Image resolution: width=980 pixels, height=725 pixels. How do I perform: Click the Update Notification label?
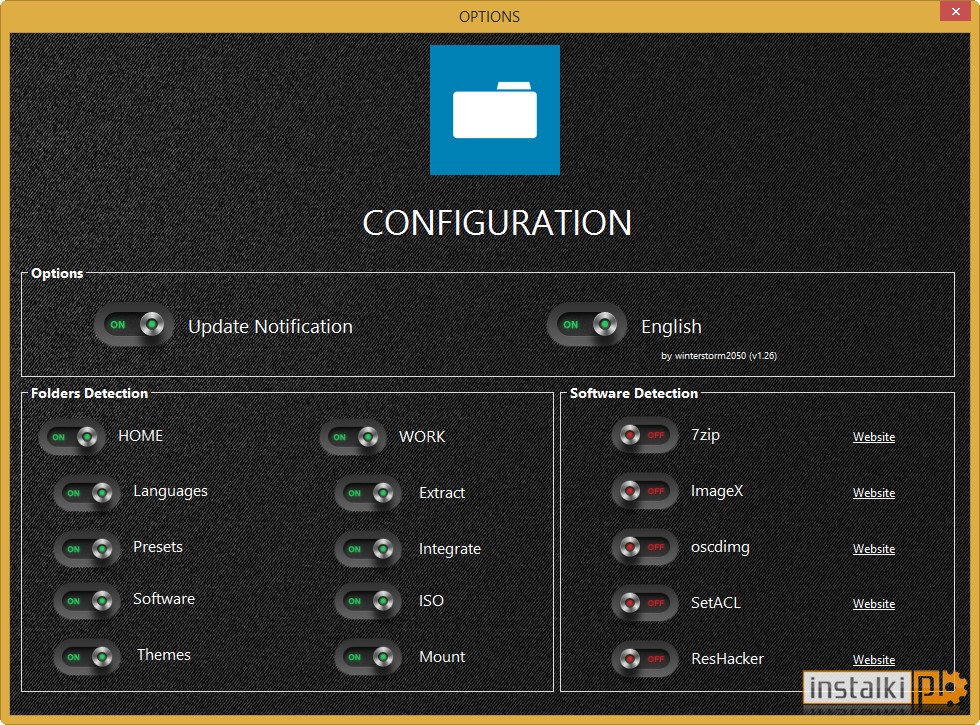tap(270, 326)
